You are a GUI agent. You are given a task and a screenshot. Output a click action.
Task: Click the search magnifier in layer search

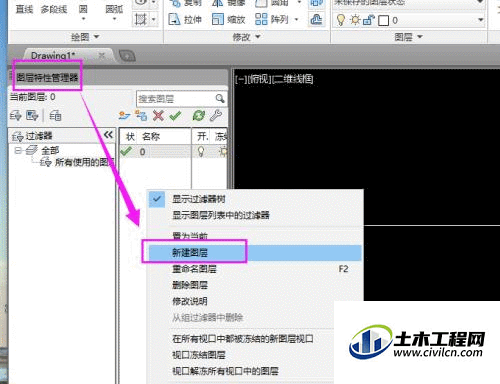[x=220, y=98]
